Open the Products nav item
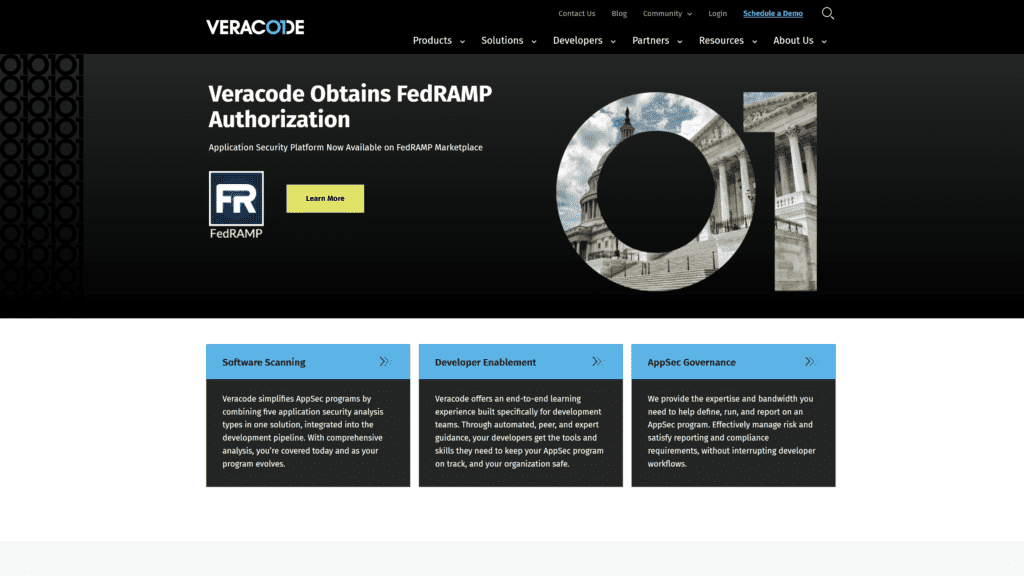The image size is (1024, 576). [432, 40]
